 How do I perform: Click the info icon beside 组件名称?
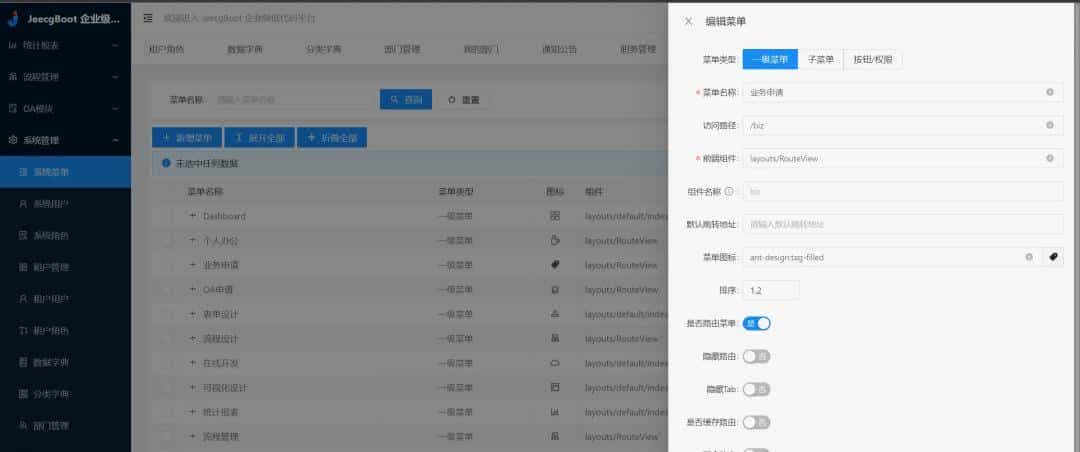pyautogui.click(x=729, y=191)
